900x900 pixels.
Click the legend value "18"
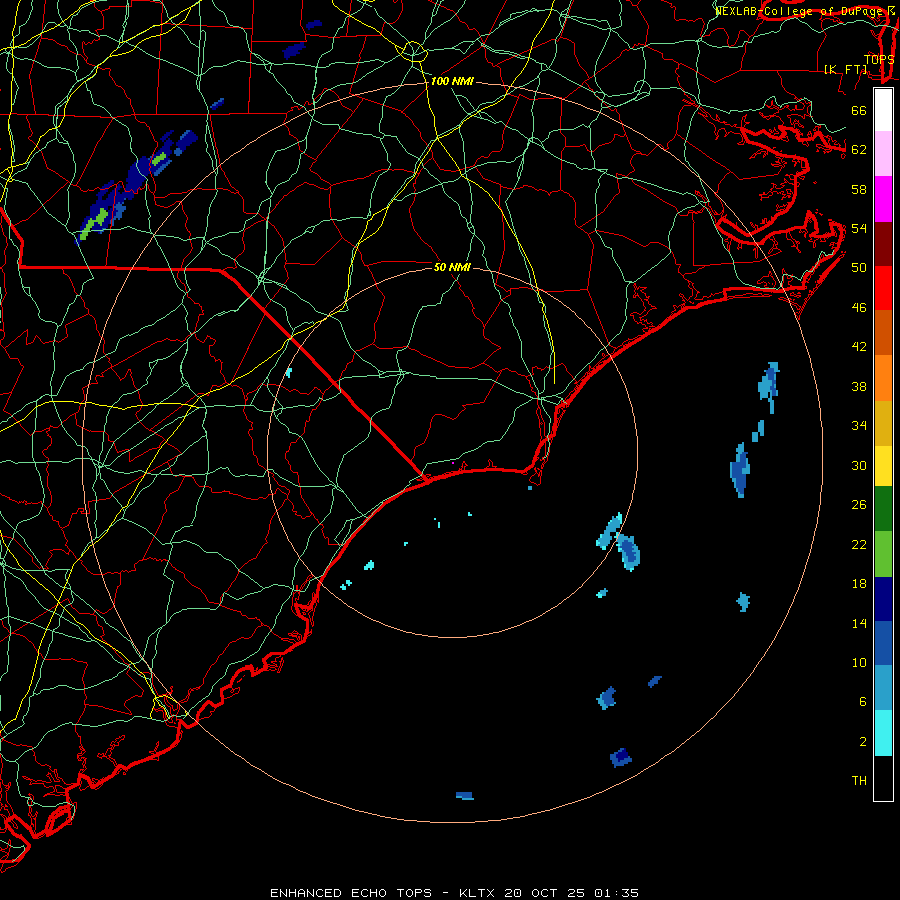pyautogui.click(x=859, y=584)
